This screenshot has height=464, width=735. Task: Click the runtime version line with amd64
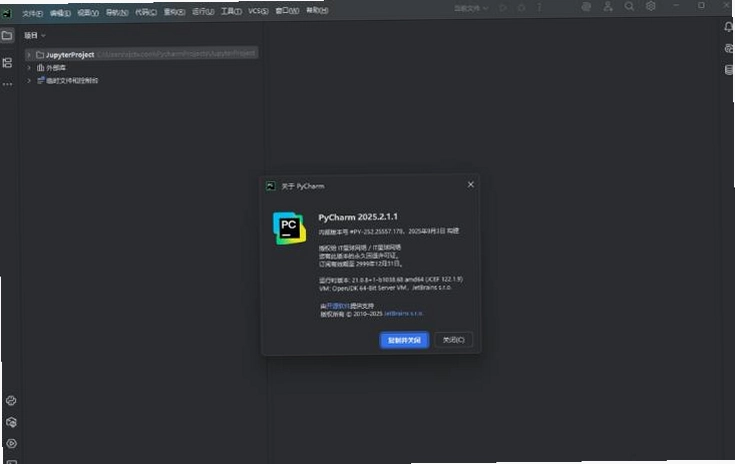click(391, 280)
